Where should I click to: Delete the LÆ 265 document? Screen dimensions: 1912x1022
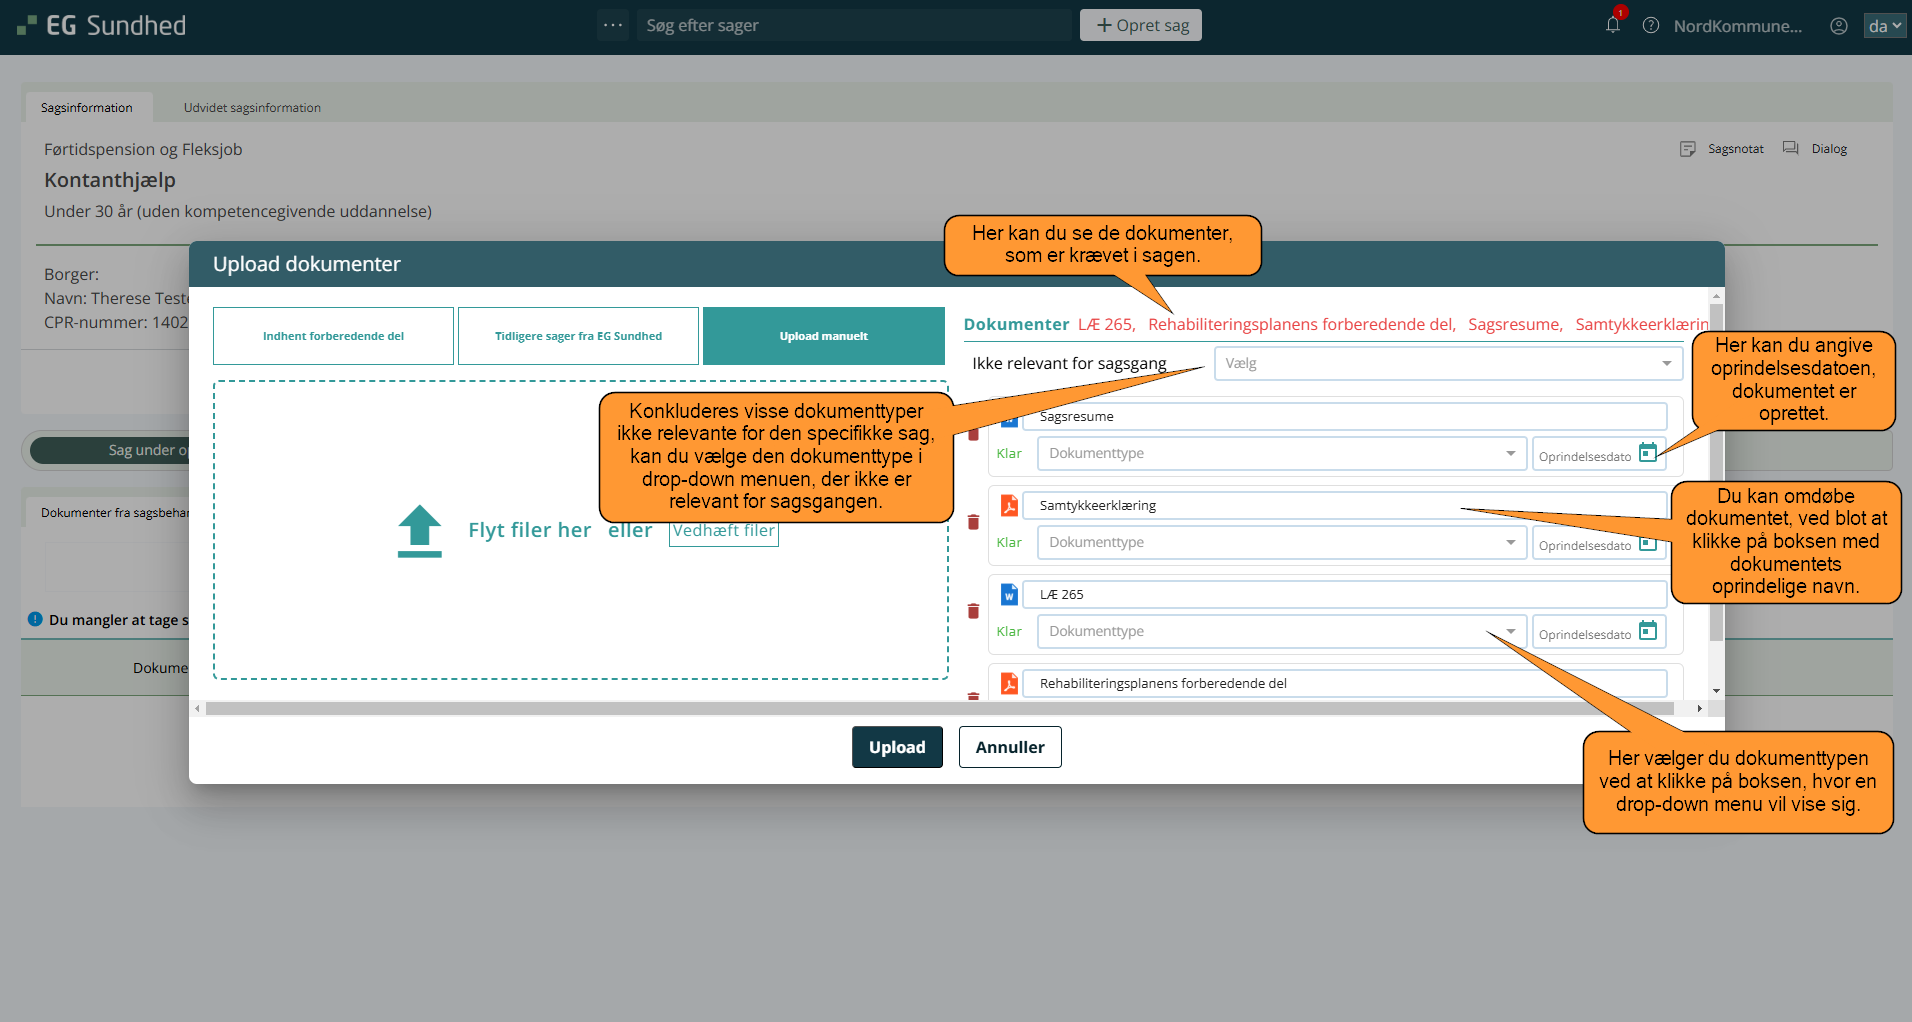pos(973,611)
